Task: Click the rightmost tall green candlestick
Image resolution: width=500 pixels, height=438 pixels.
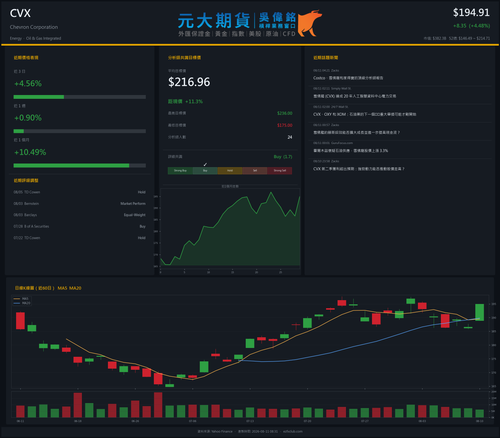Action: pyautogui.click(x=479, y=312)
